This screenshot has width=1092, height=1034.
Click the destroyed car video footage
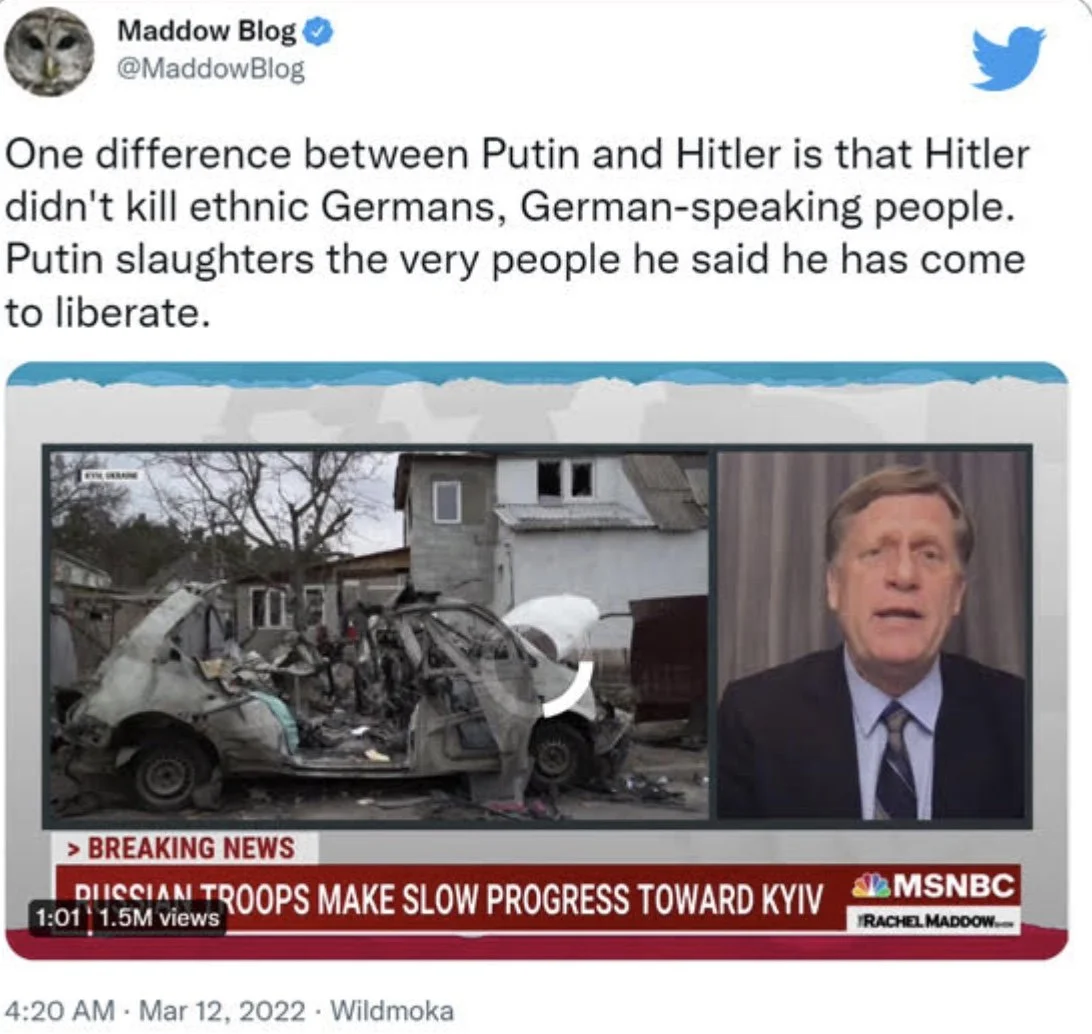click(x=377, y=634)
